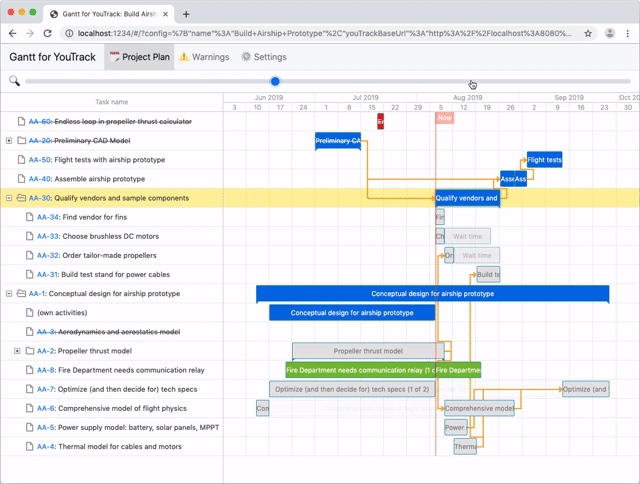Viewport: 640px width, 484px height.
Task: Select the Preliminary CAD Gantt bar
Action: tap(338, 141)
